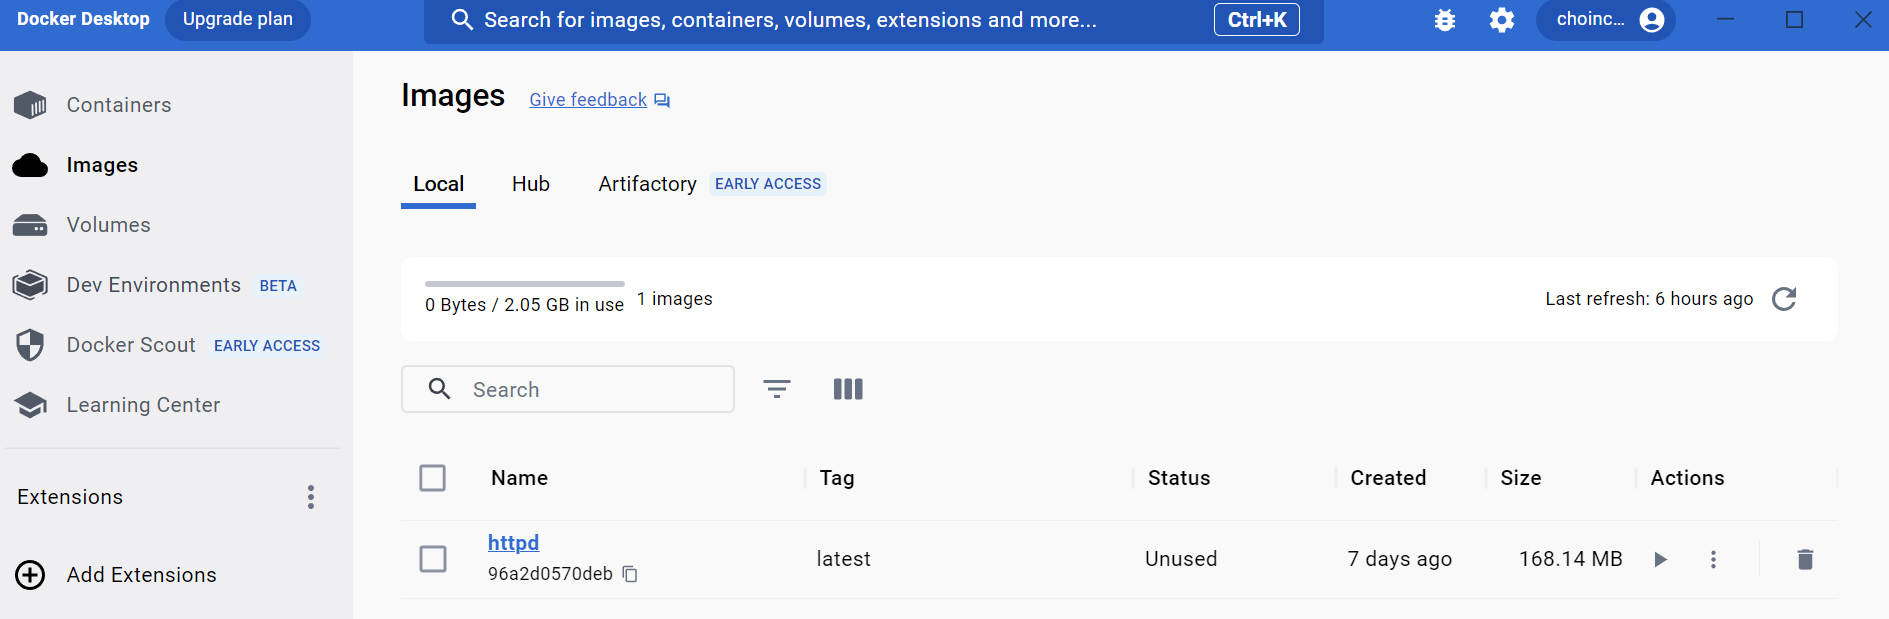Open the settings gear icon
The image size is (1889, 619).
(x=1502, y=20)
